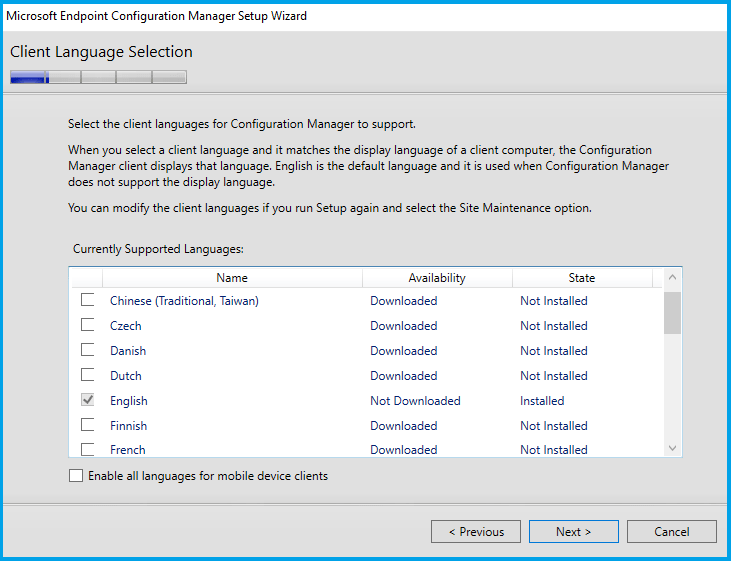Go back with the Previous button
Screen dimensions: 731x561
476,532
